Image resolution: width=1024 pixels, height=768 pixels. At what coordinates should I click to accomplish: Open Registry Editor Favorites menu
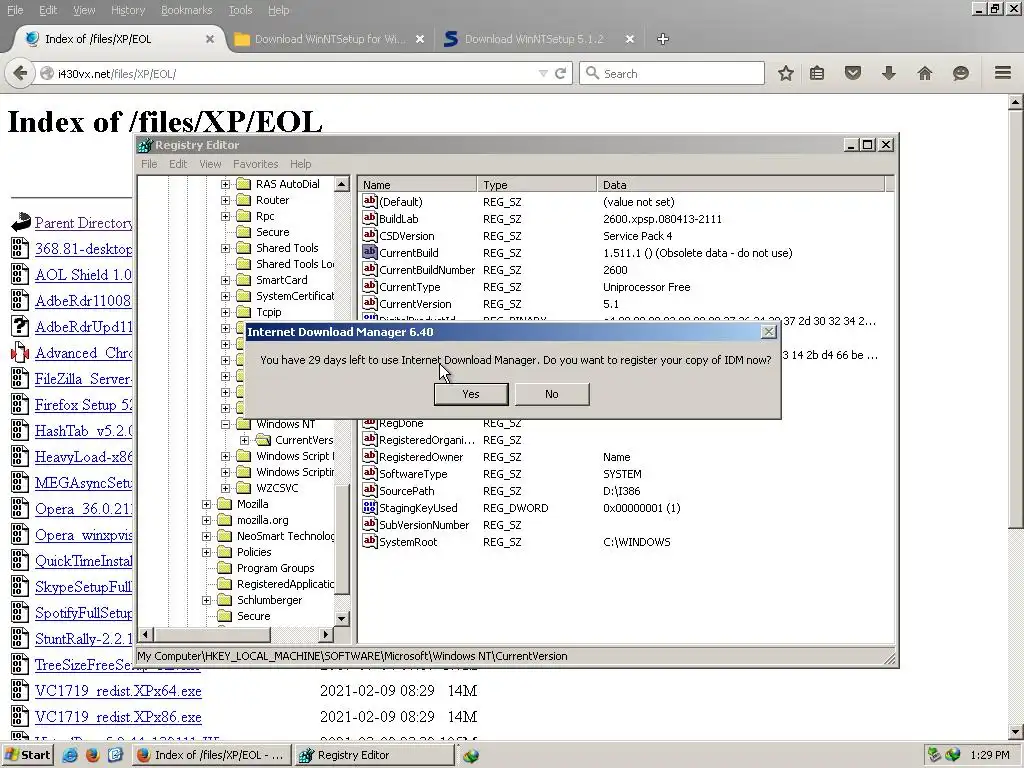pyautogui.click(x=255, y=164)
